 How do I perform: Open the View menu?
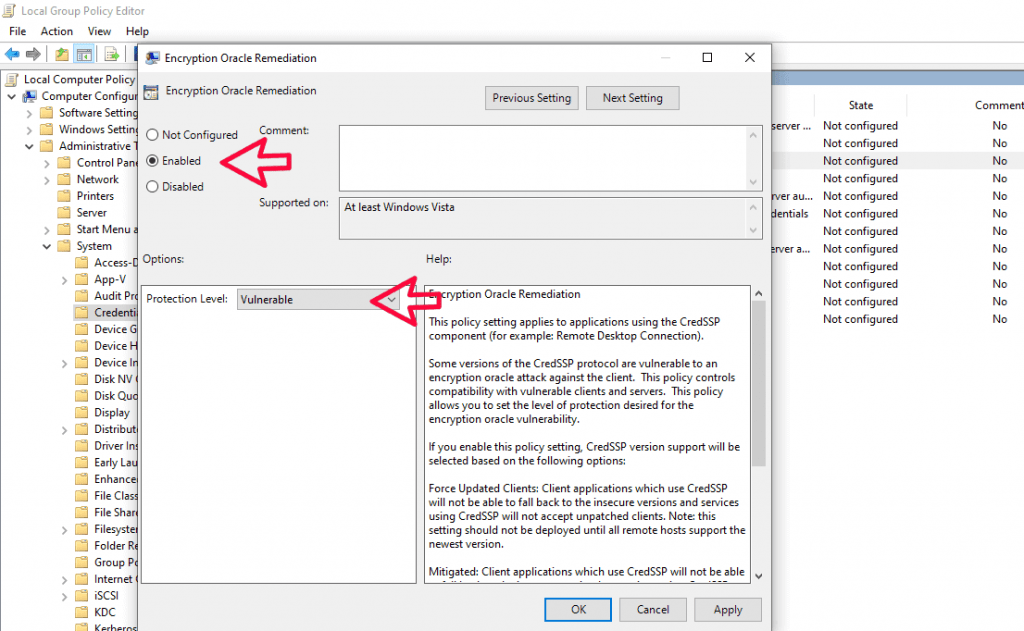[99, 31]
